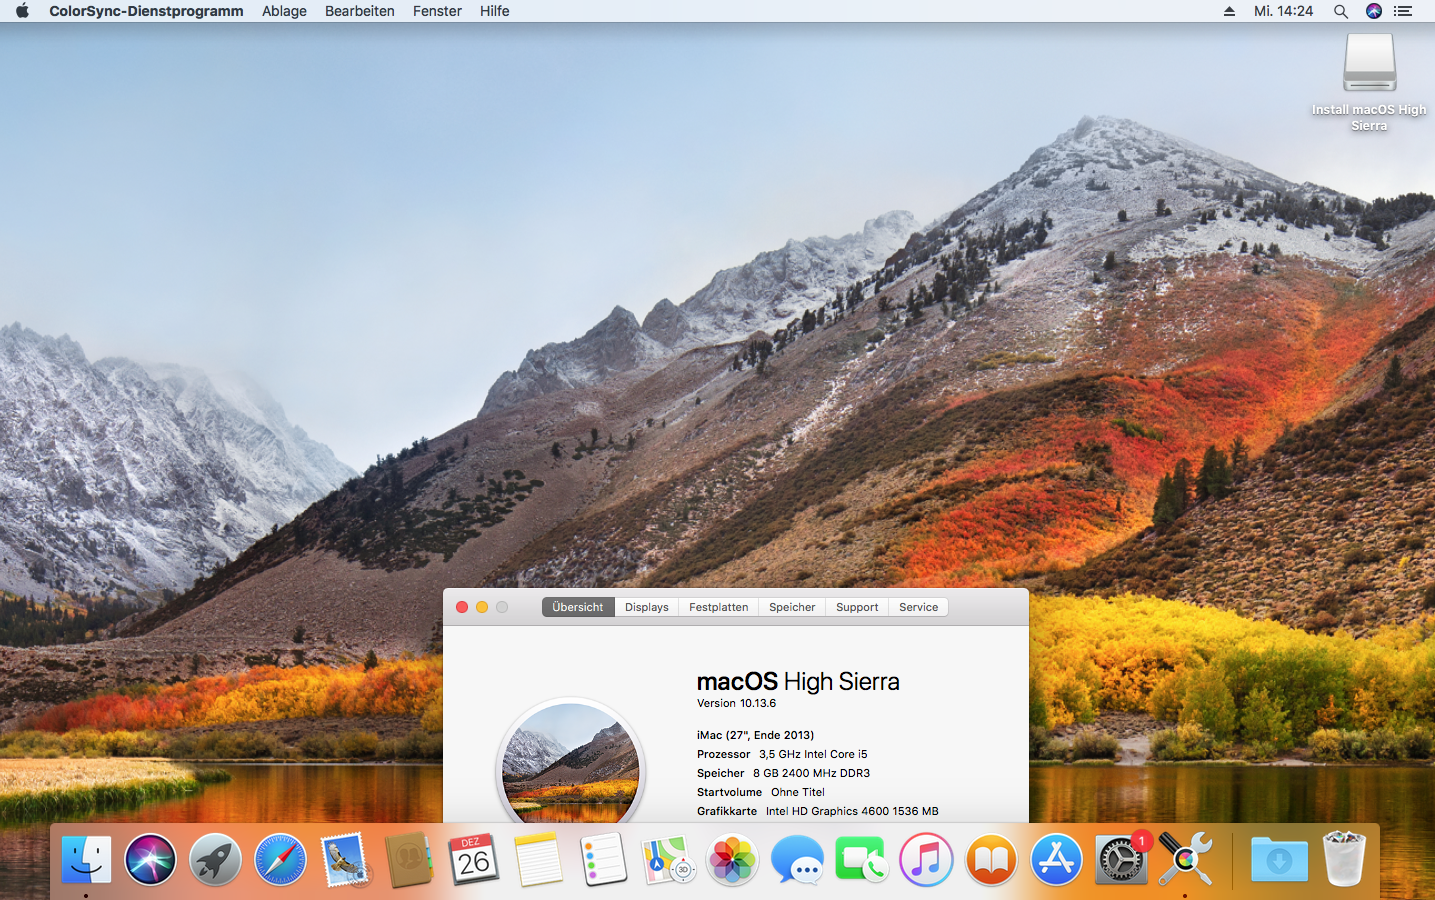
Task: Activate Siri from the menu bar
Action: tap(1374, 11)
